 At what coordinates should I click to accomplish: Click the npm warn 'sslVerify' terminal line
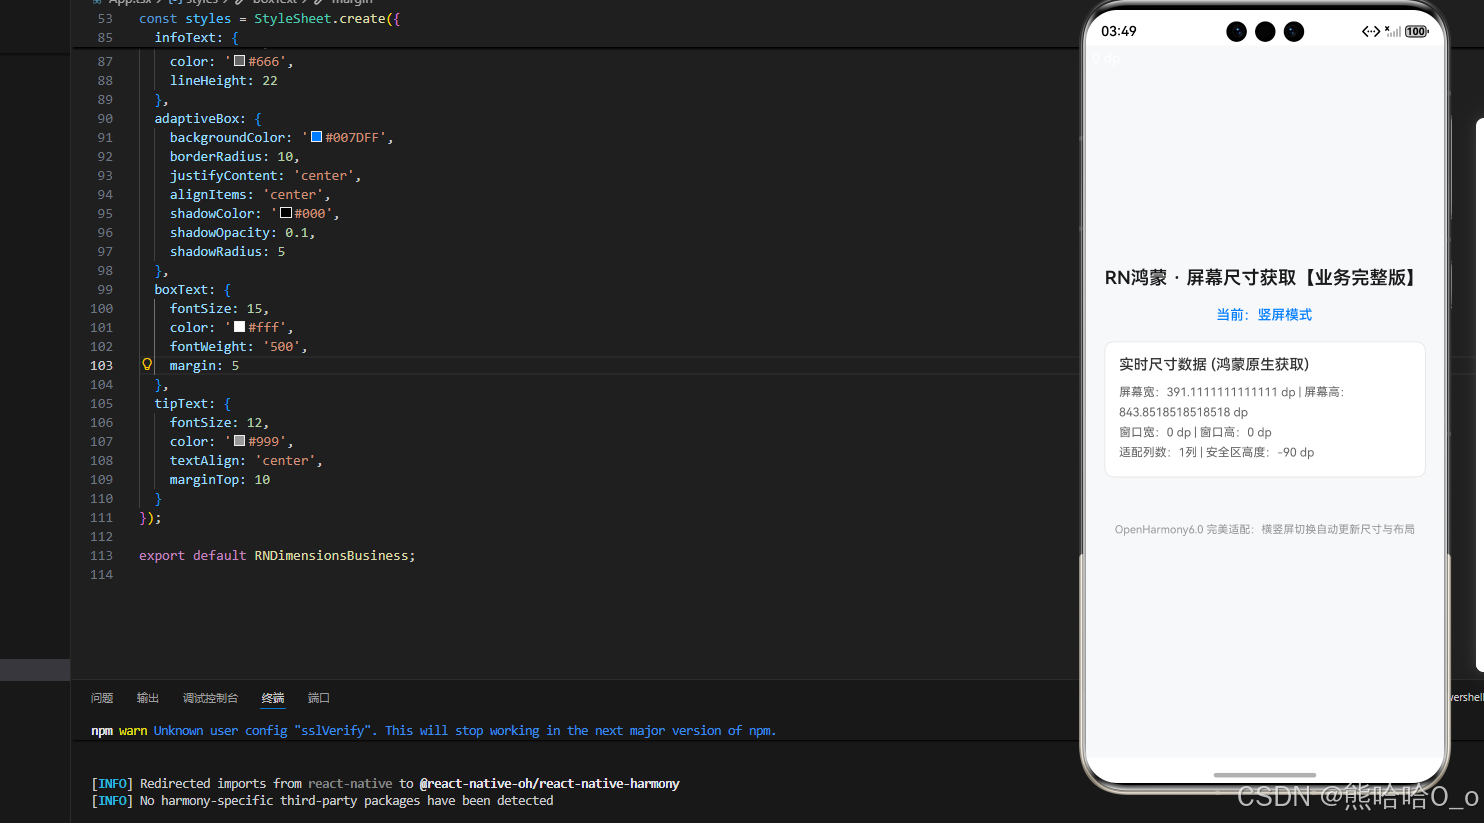433,731
